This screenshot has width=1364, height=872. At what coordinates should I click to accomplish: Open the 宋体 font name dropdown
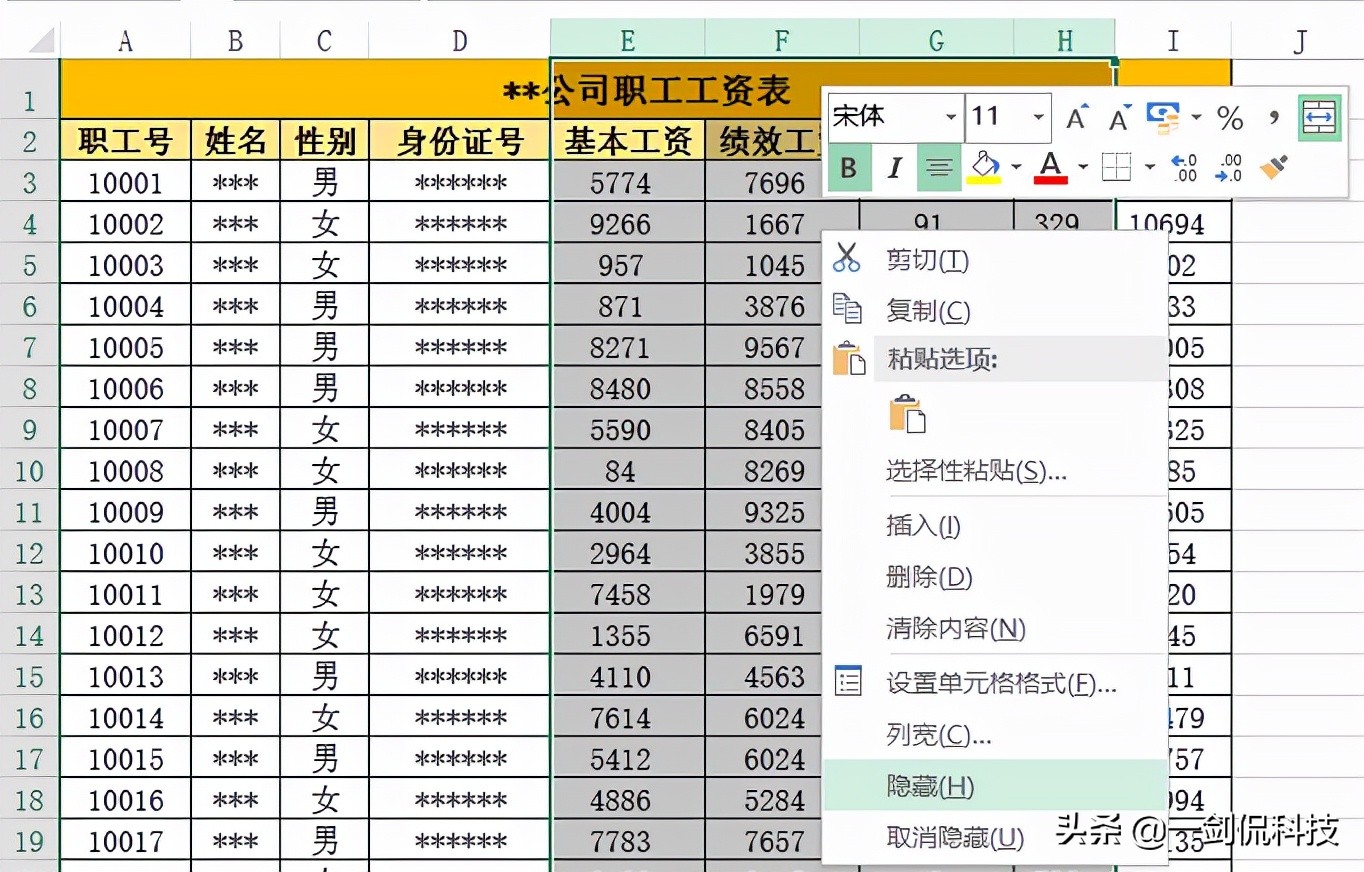(x=952, y=117)
